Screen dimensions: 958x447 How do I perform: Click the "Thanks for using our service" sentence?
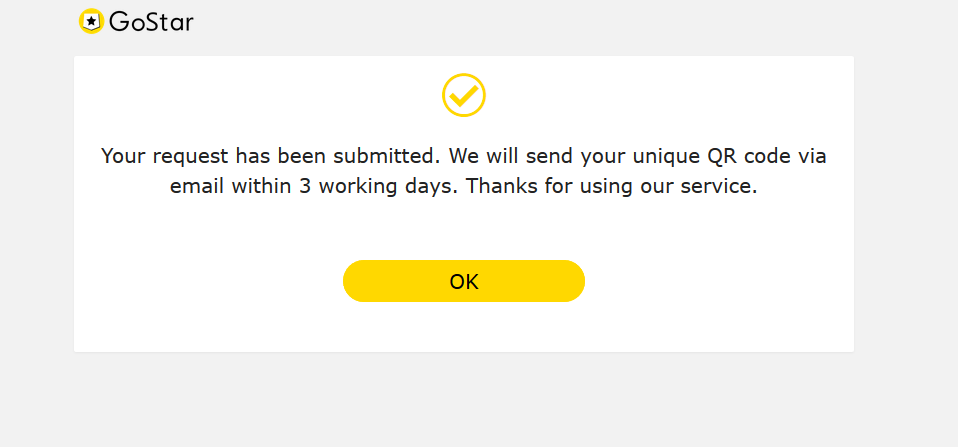pos(612,186)
